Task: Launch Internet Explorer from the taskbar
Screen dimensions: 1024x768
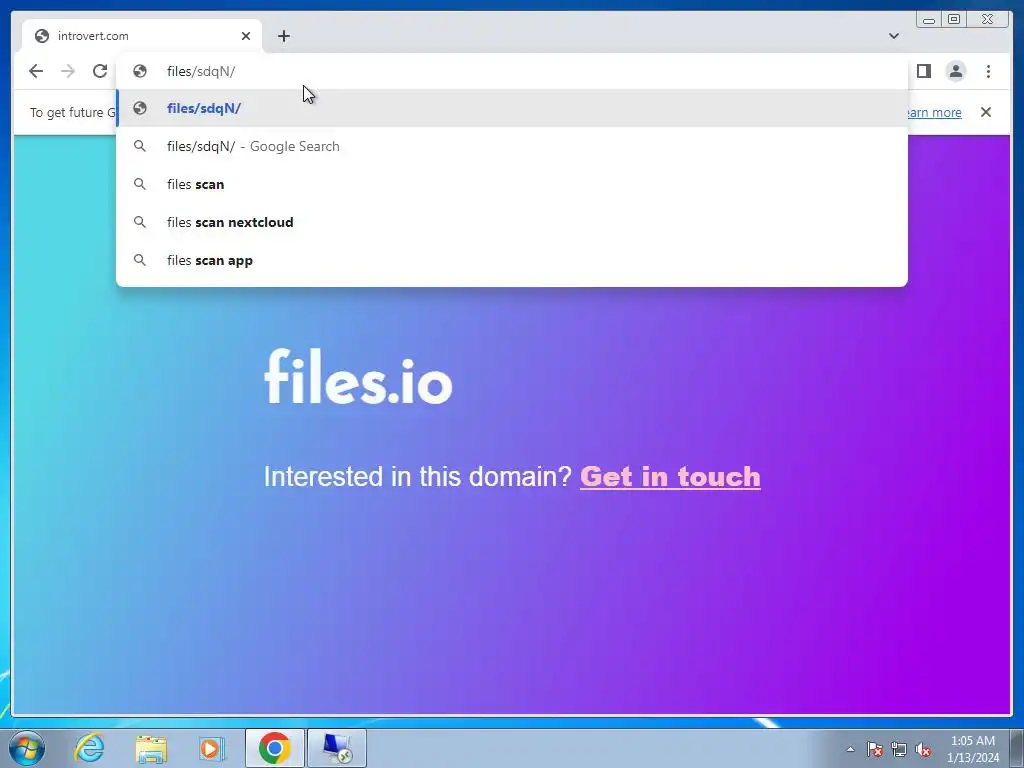Action: 89,748
